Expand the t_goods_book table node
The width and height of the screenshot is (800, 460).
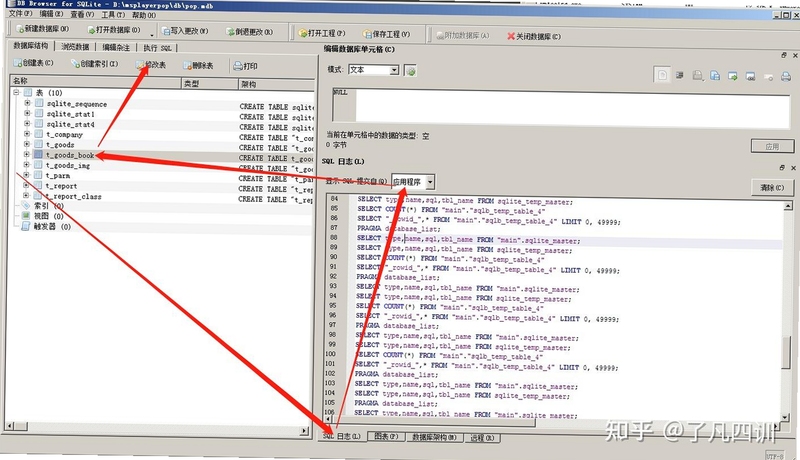26,154
